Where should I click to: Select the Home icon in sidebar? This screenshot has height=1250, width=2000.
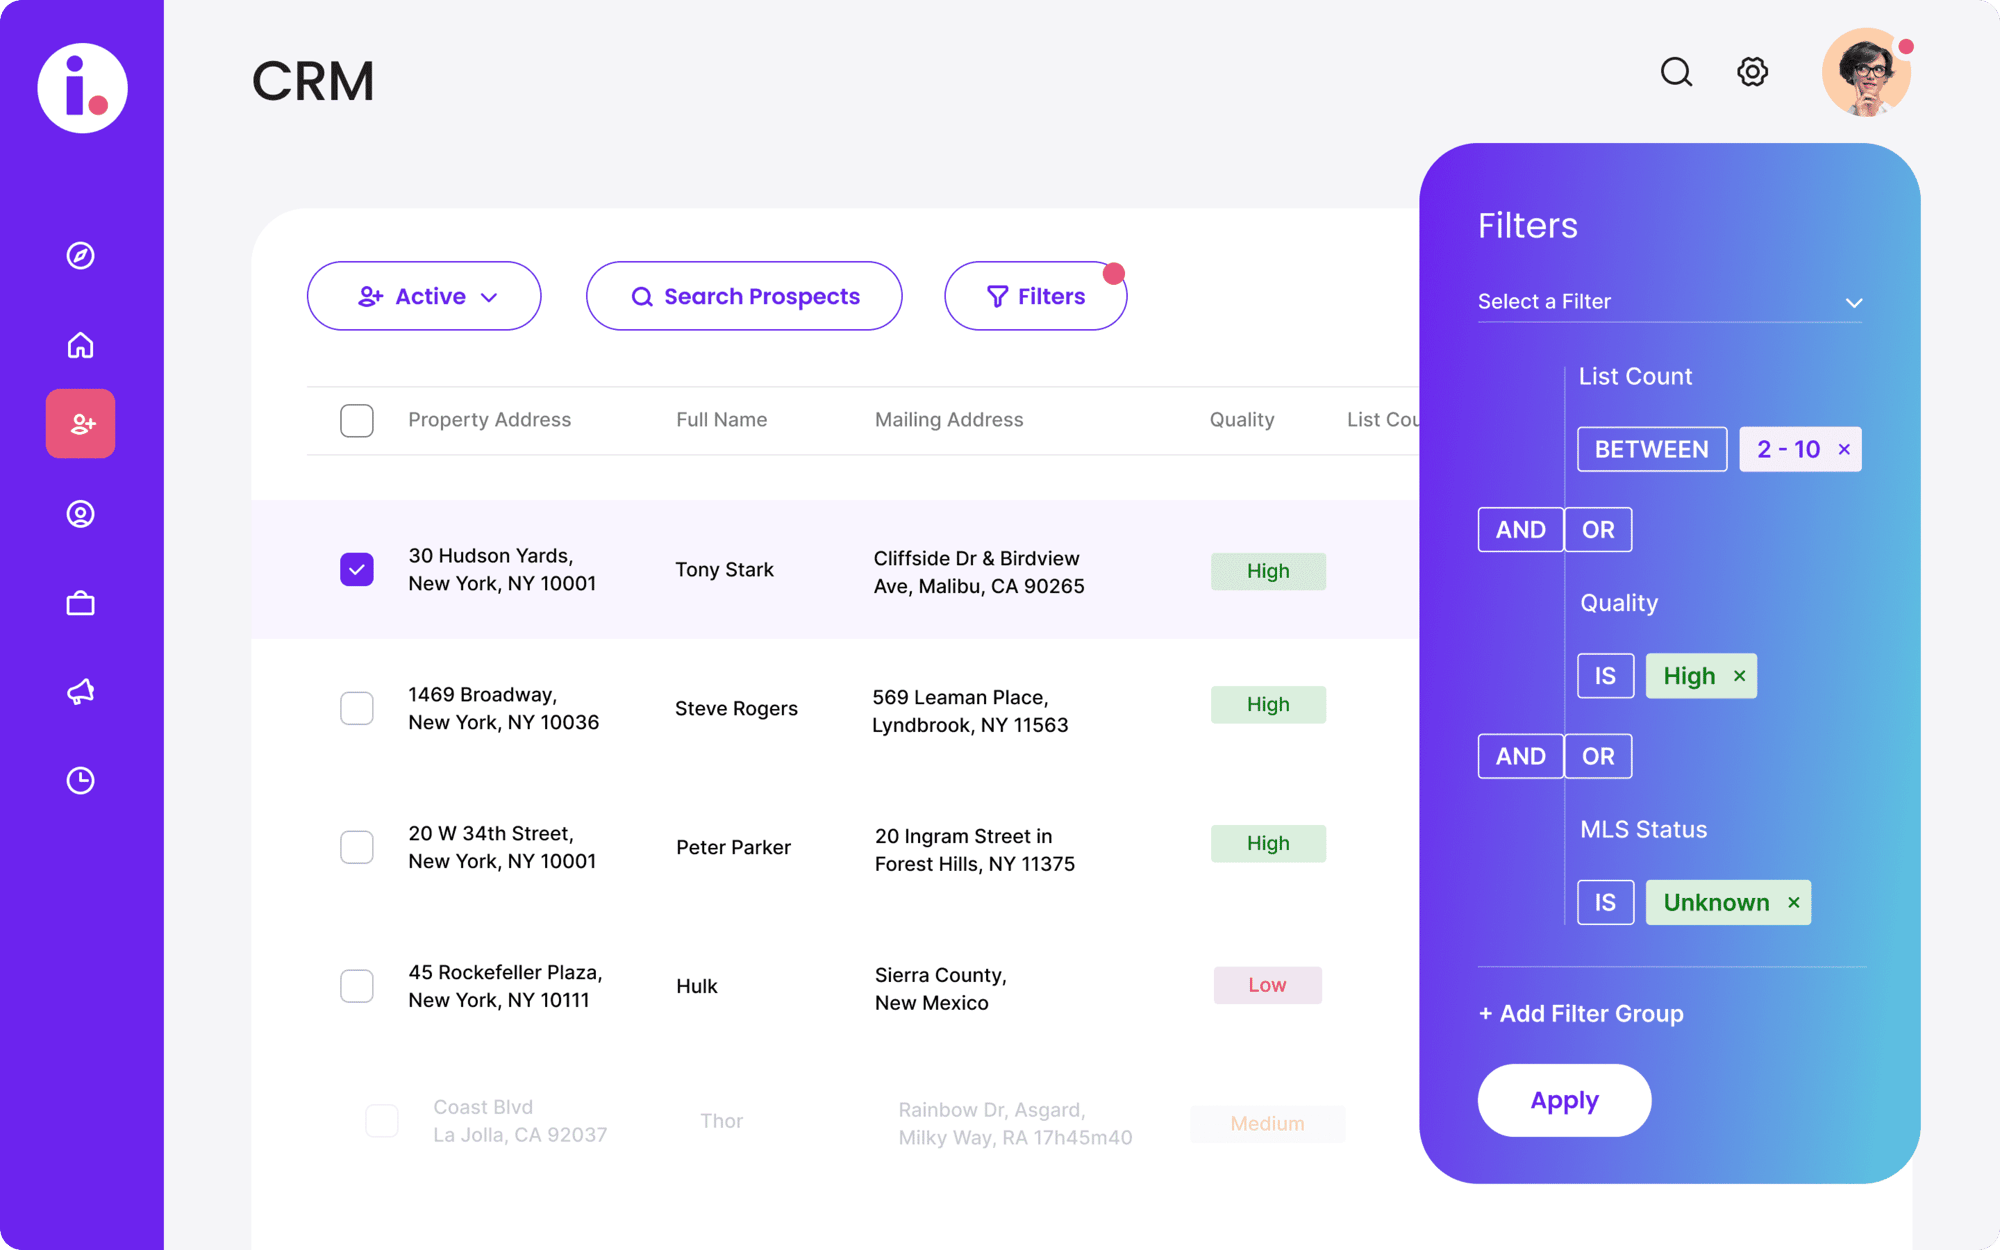pyautogui.click(x=82, y=343)
